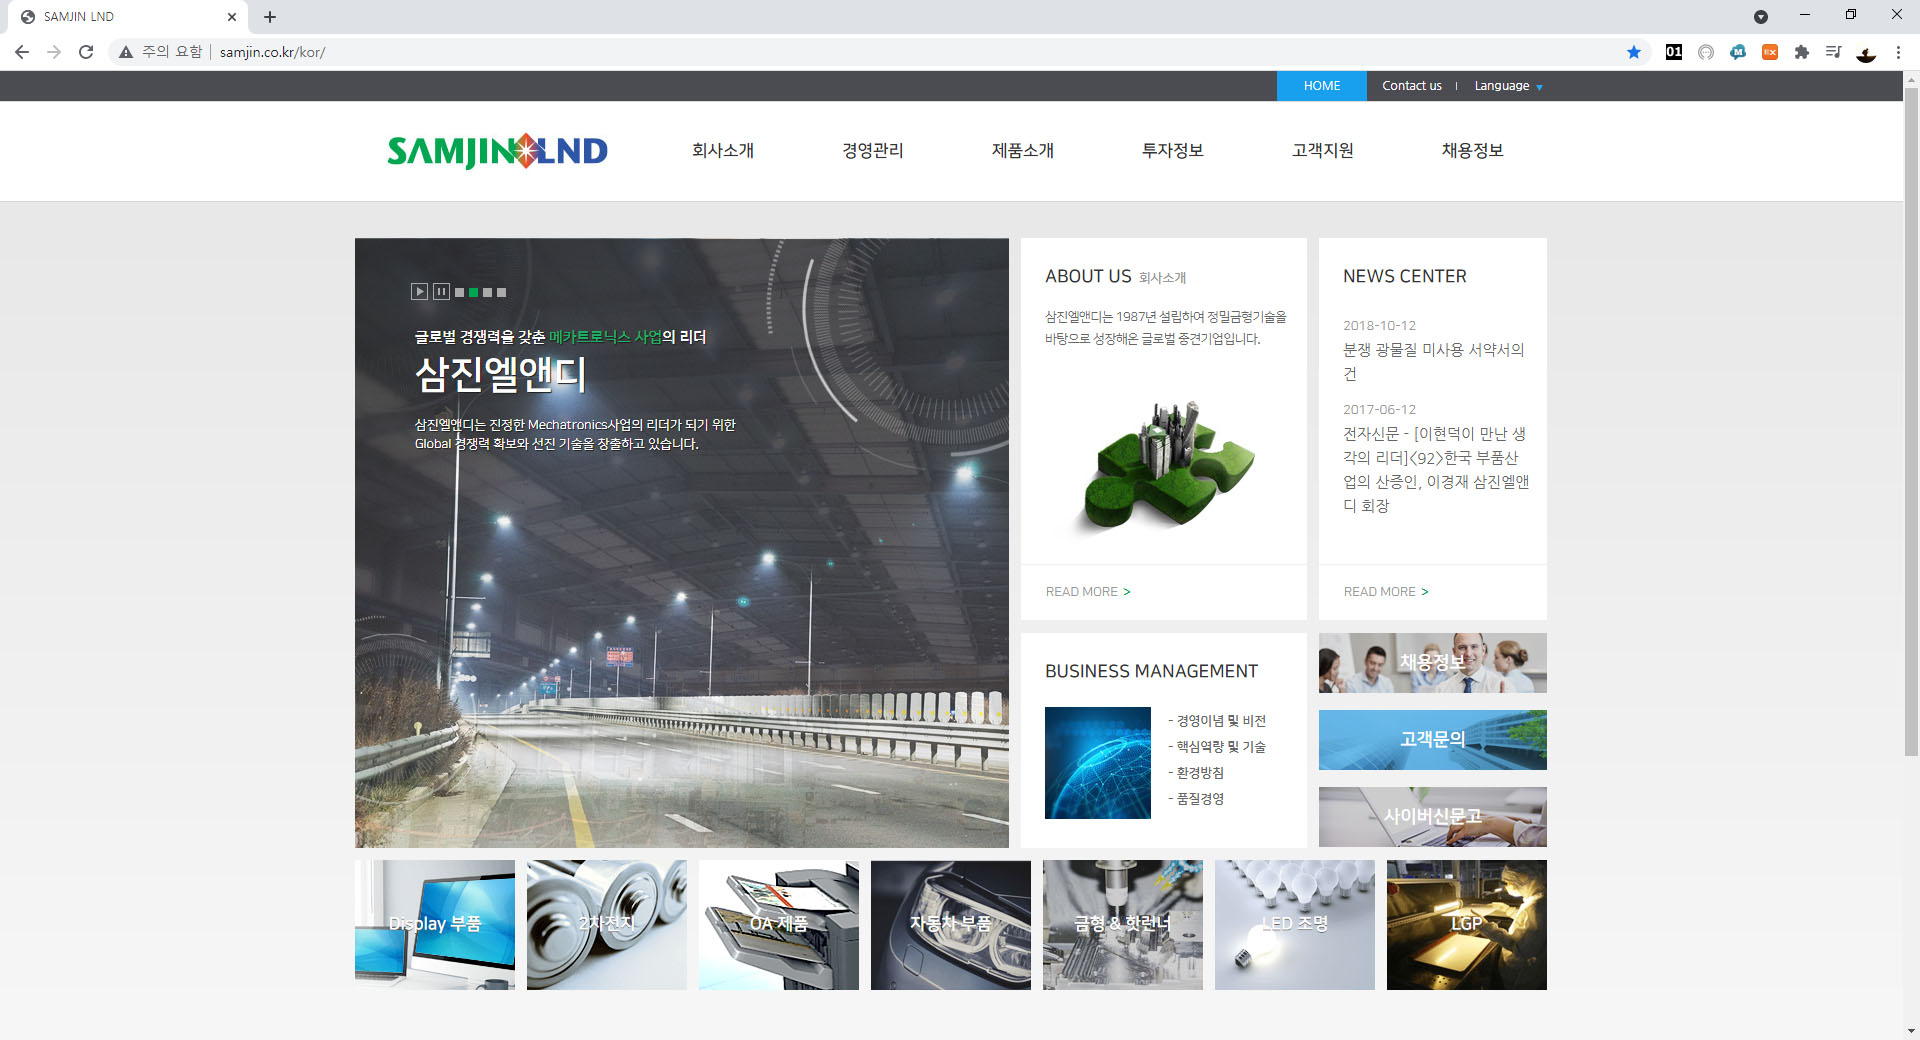
Task: Open the 경영관리 menu
Action: click(873, 150)
